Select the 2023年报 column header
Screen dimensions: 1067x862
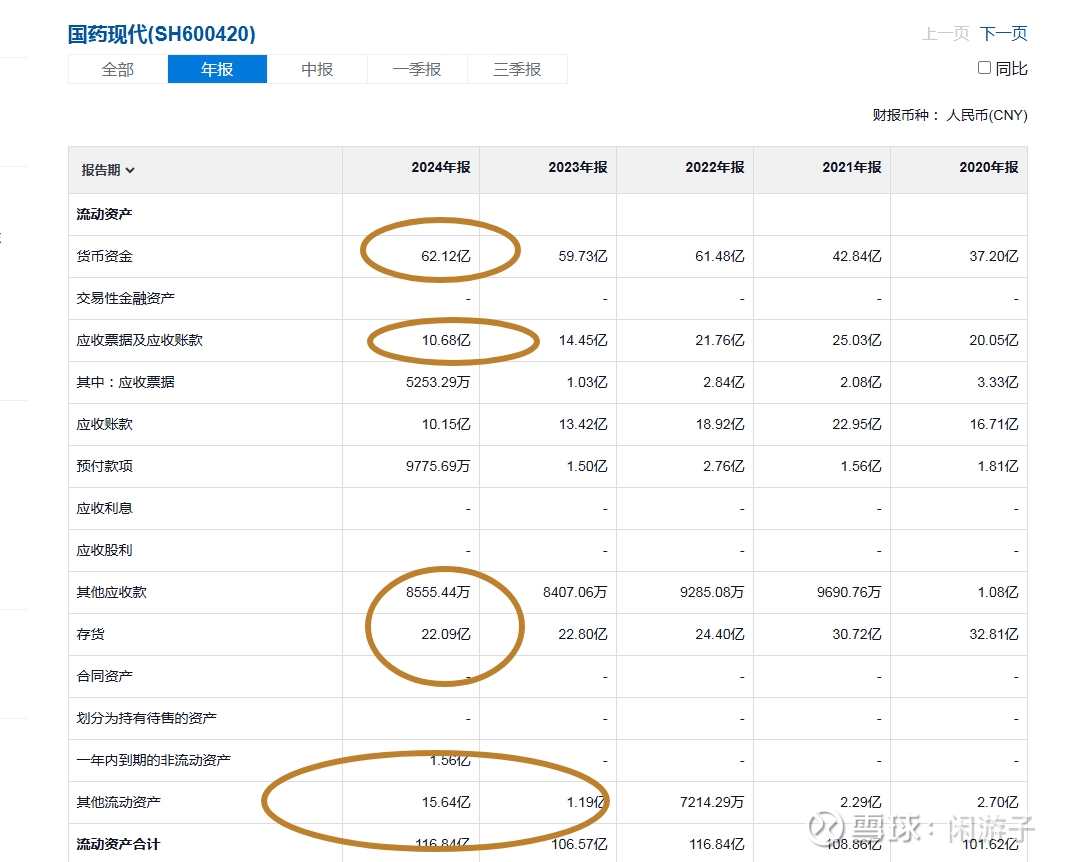(577, 168)
